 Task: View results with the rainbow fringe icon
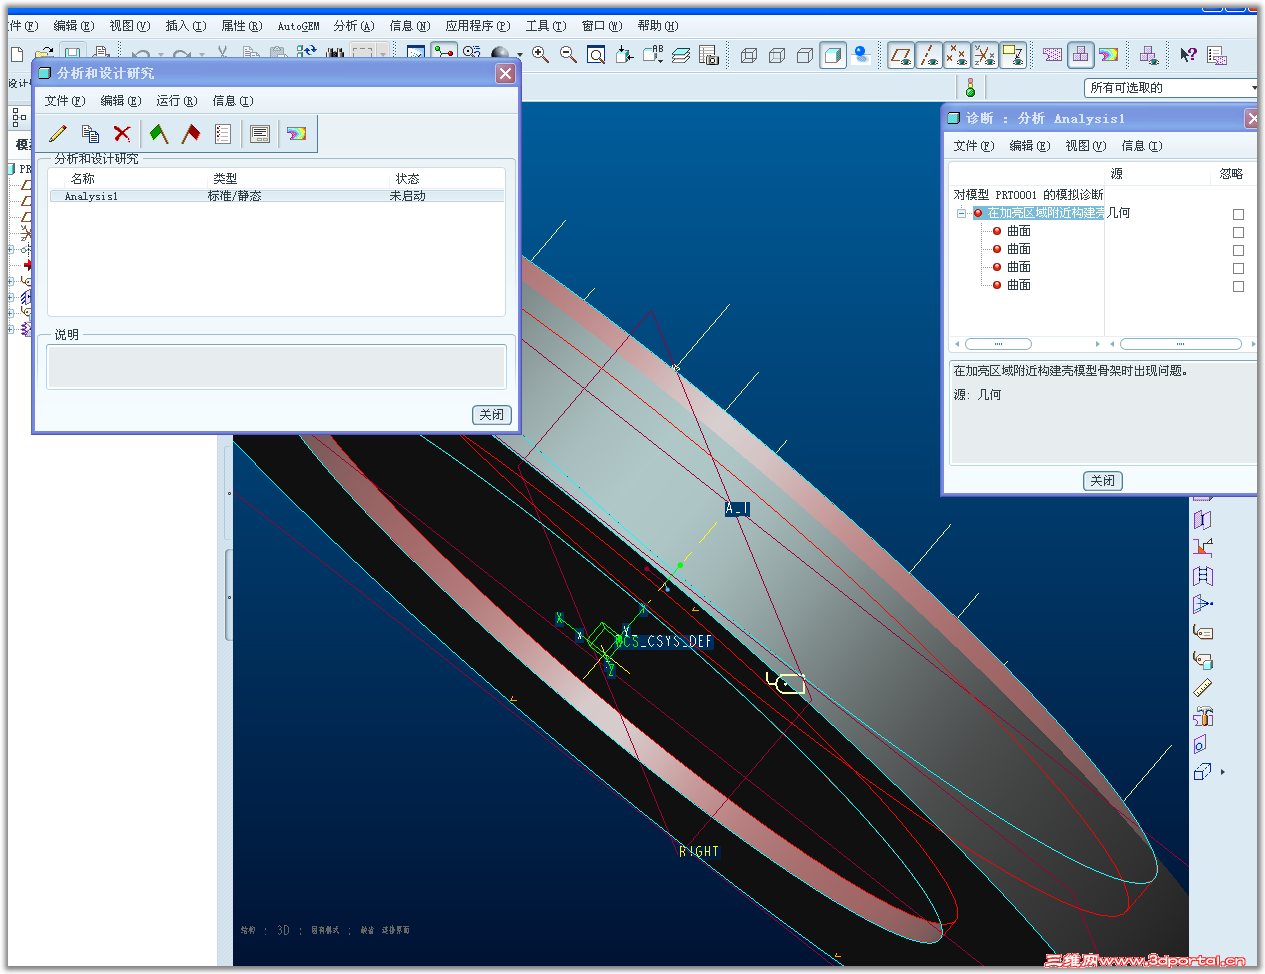296,133
